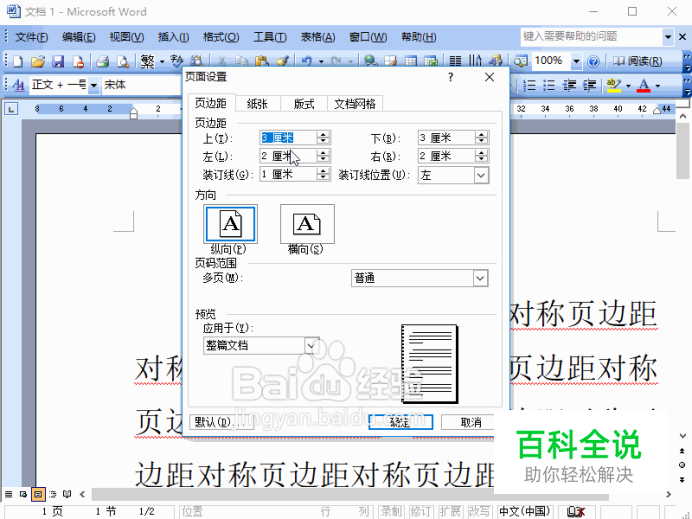Switch to Normal view icon at bottom
This screenshot has height=519, width=692.
coord(9,494)
